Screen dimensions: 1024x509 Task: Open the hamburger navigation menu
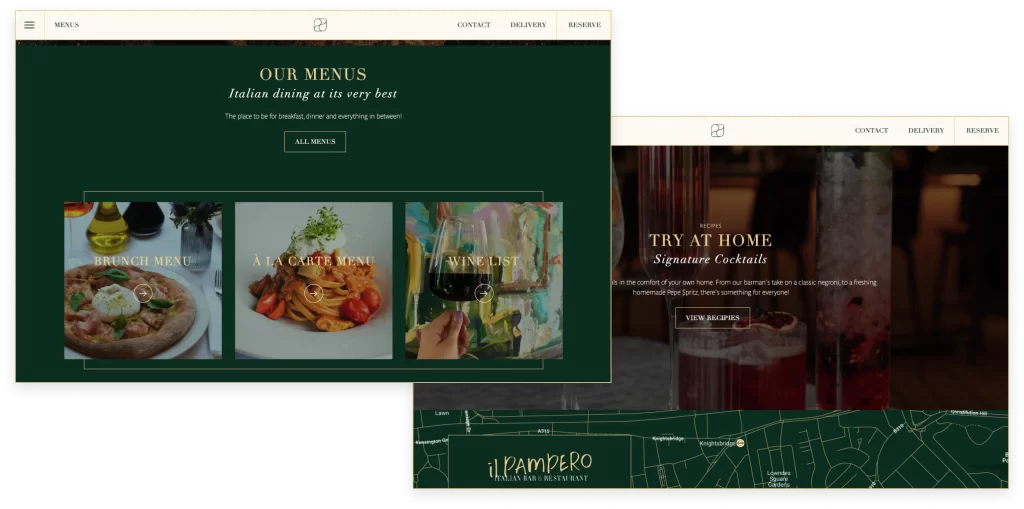pyautogui.click(x=29, y=25)
